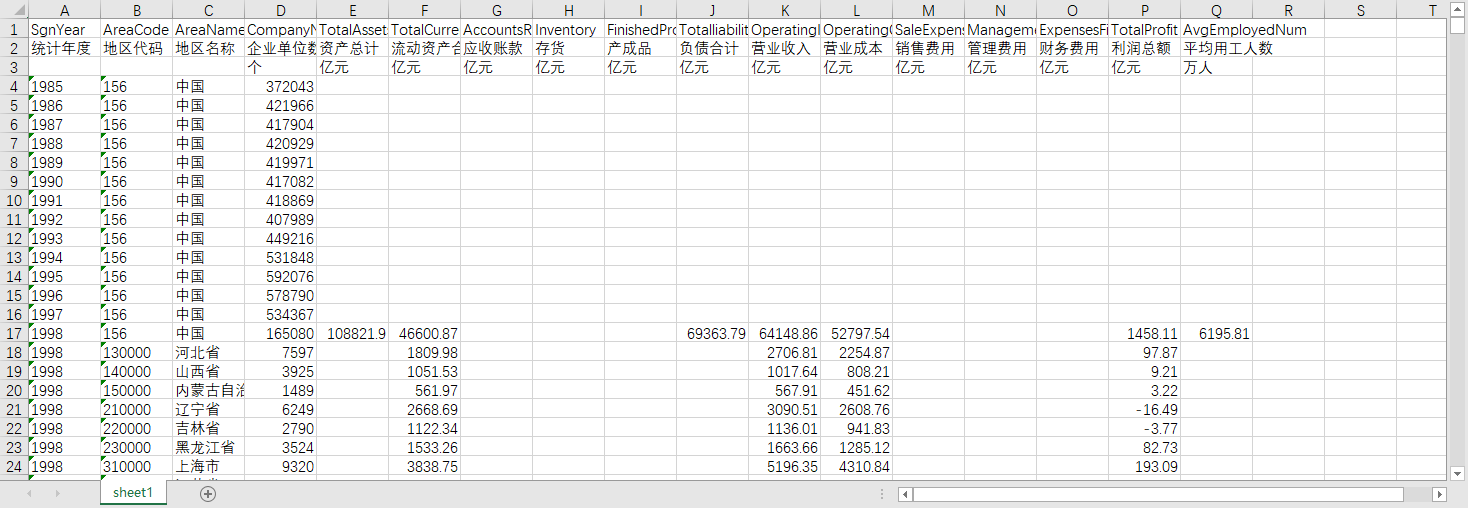1468x508 pixels.
Task: Select column P header
Action: [x=1145, y=10]
